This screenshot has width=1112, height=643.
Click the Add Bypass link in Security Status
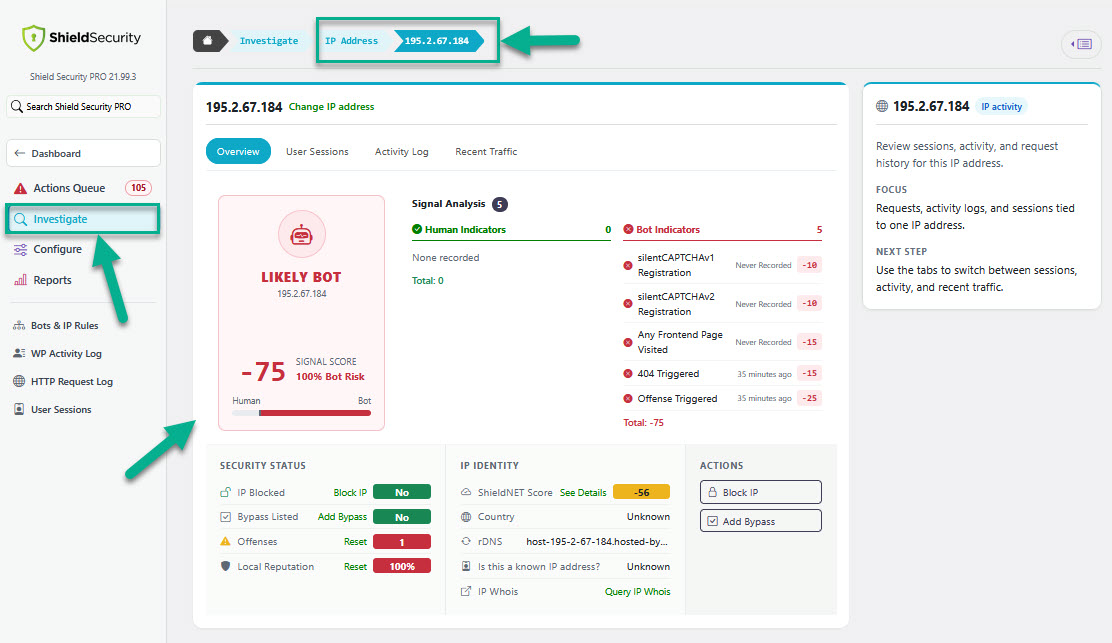(342, 517)
